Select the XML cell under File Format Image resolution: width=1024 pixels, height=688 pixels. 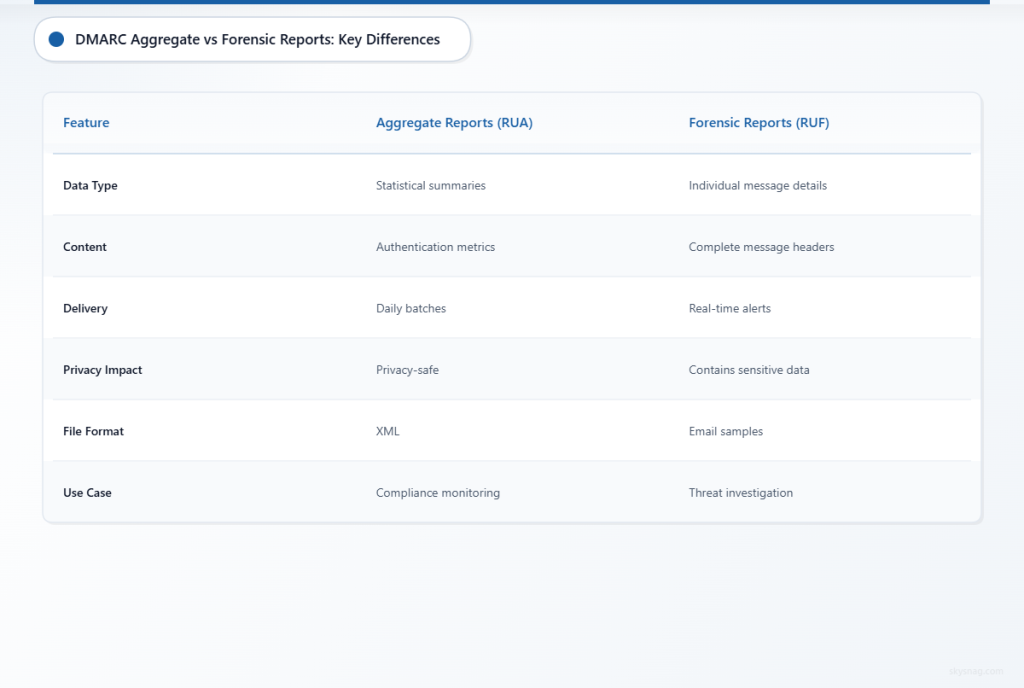point(387,431)
